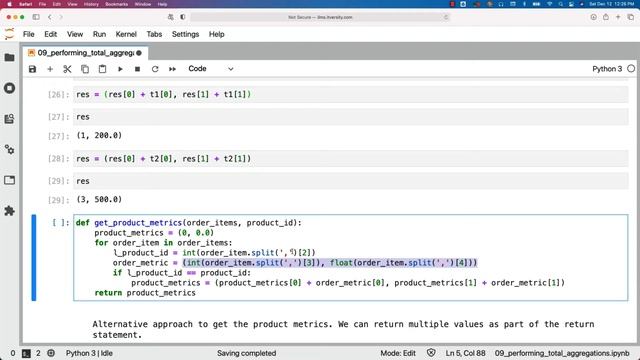The width and height of the screenshot is (640, 360).
Task: Click the blue collapse bar of active cell
Action: click(34, 258)
